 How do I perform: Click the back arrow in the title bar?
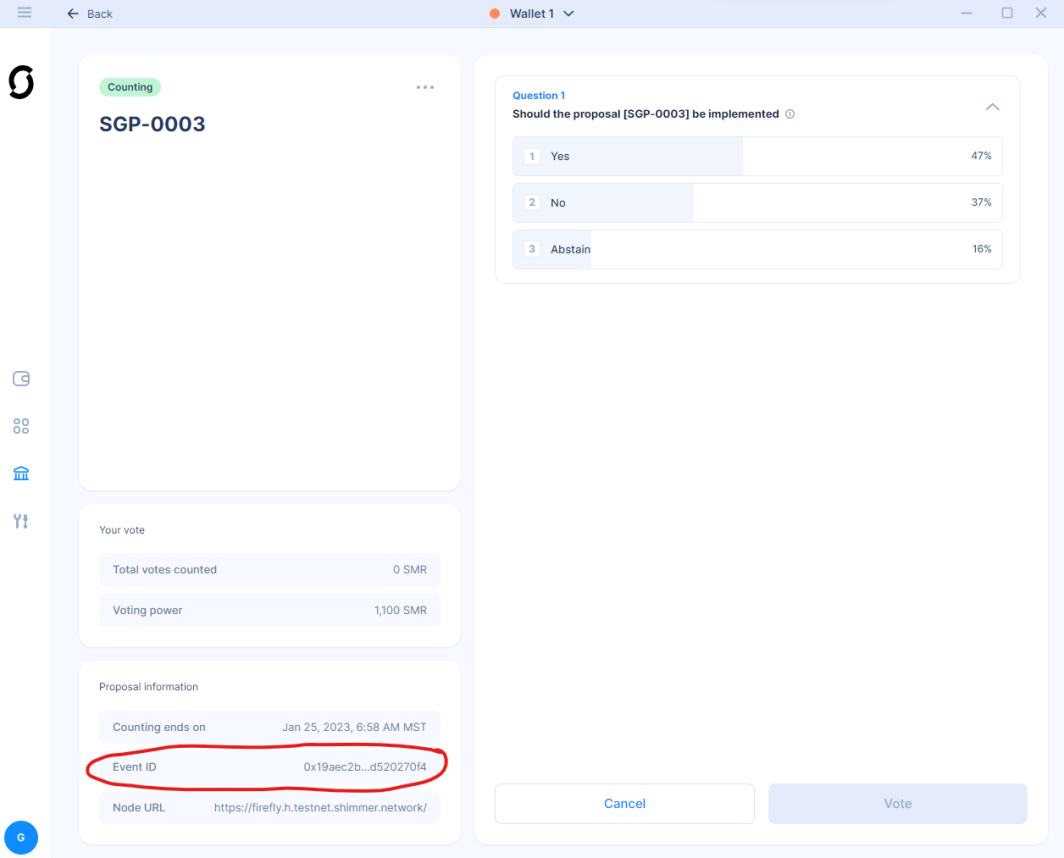pyautogui.click(x=71, y=13)
